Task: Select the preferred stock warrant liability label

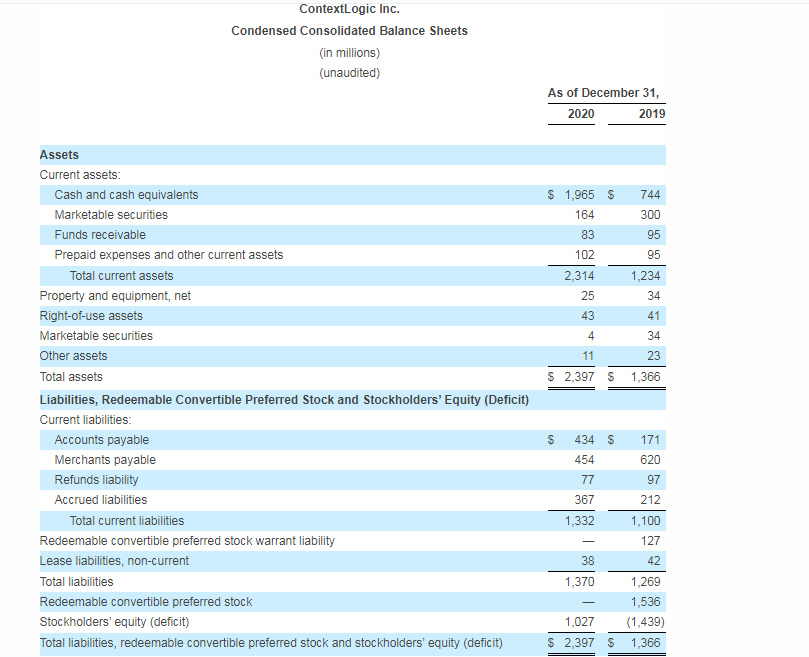Action: point(187,541)
